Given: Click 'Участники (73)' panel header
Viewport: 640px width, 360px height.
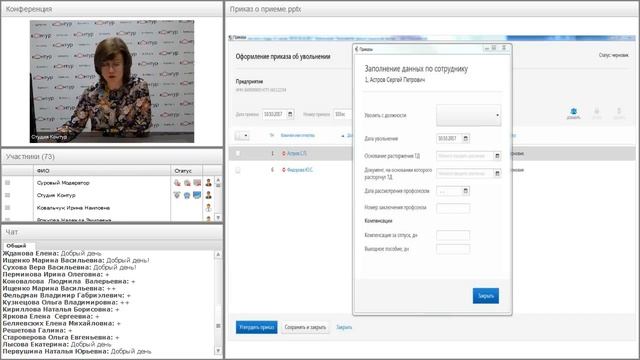Looking at the screenshot, I should click(x=30, y=157).
